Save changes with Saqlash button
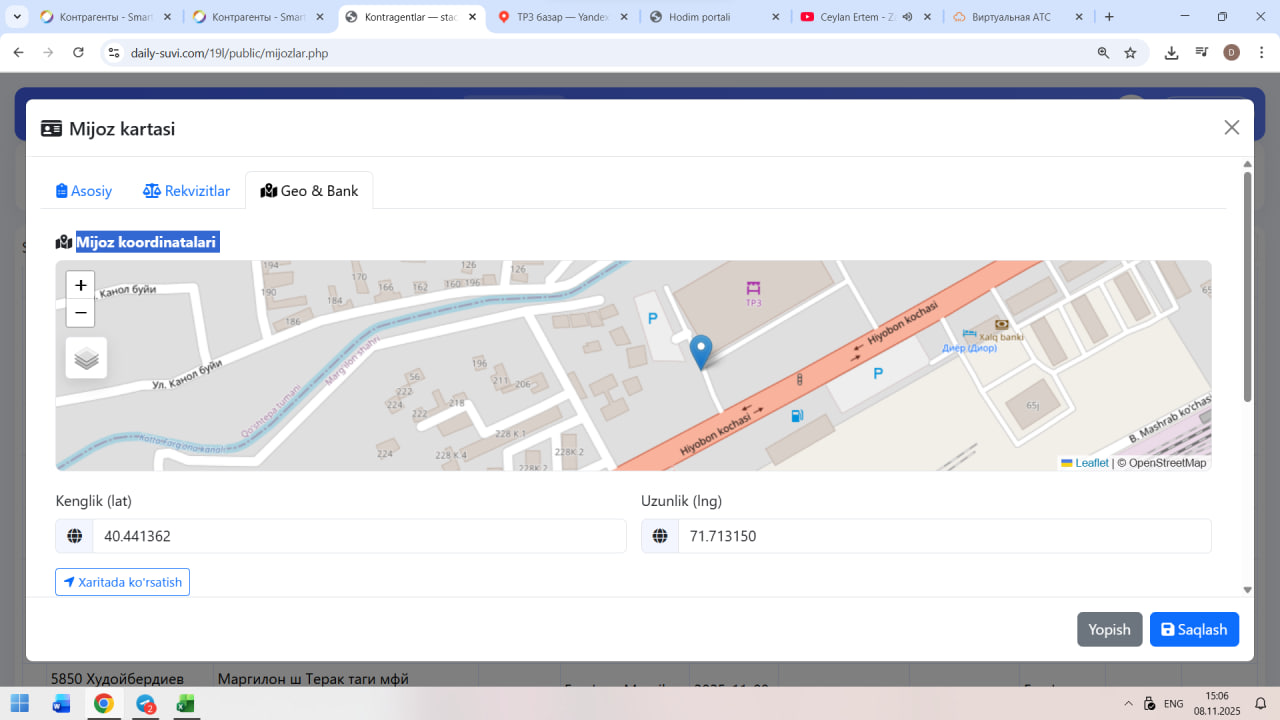This screenshot has width=1280, height=720. pyautogui.click(x=1194, y=629)
